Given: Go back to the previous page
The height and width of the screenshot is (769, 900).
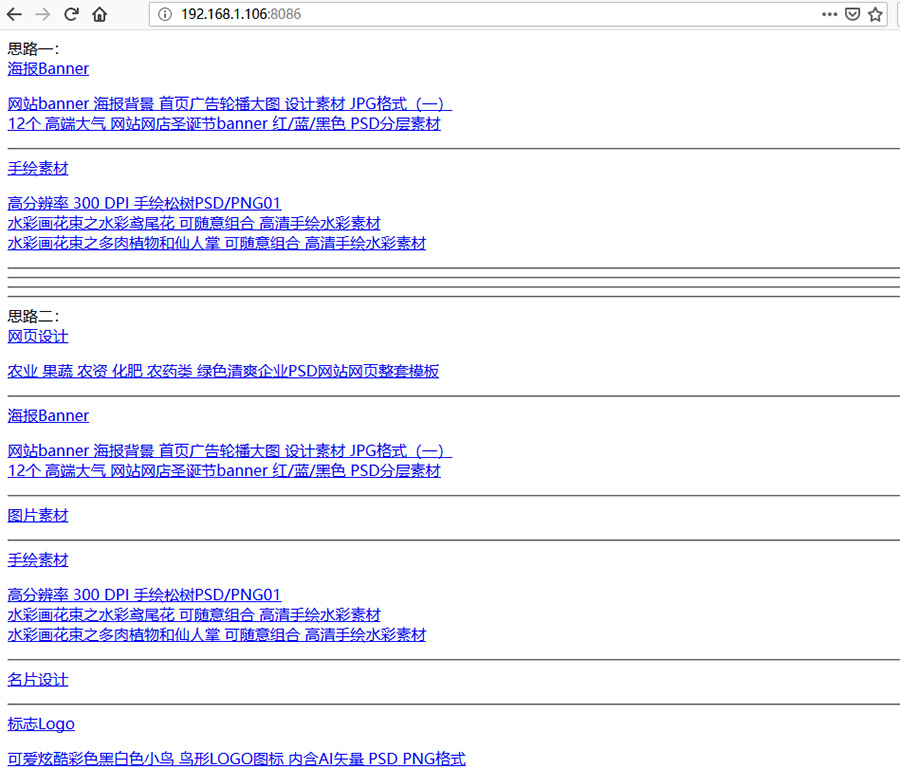Looking at the screenshot, I should (14, 14).
